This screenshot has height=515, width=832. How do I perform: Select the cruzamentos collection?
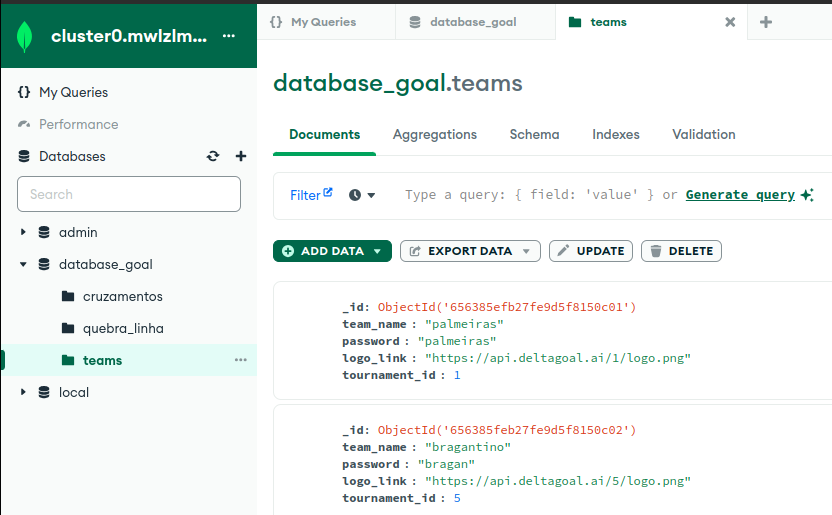pos(122,296)
